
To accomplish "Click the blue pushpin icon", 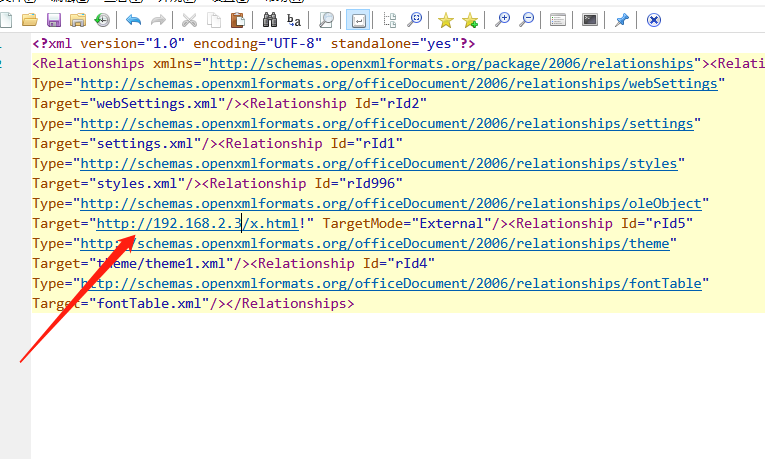I will (x=622, y=20).
